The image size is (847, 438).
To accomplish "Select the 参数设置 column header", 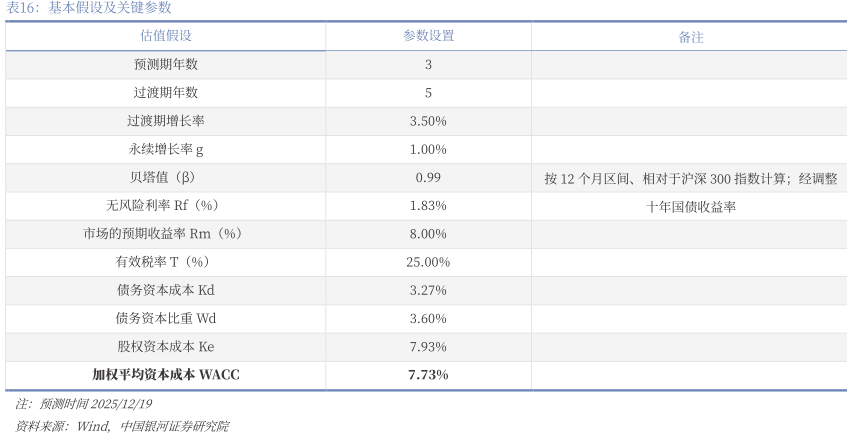I will (x=428, y=36).
